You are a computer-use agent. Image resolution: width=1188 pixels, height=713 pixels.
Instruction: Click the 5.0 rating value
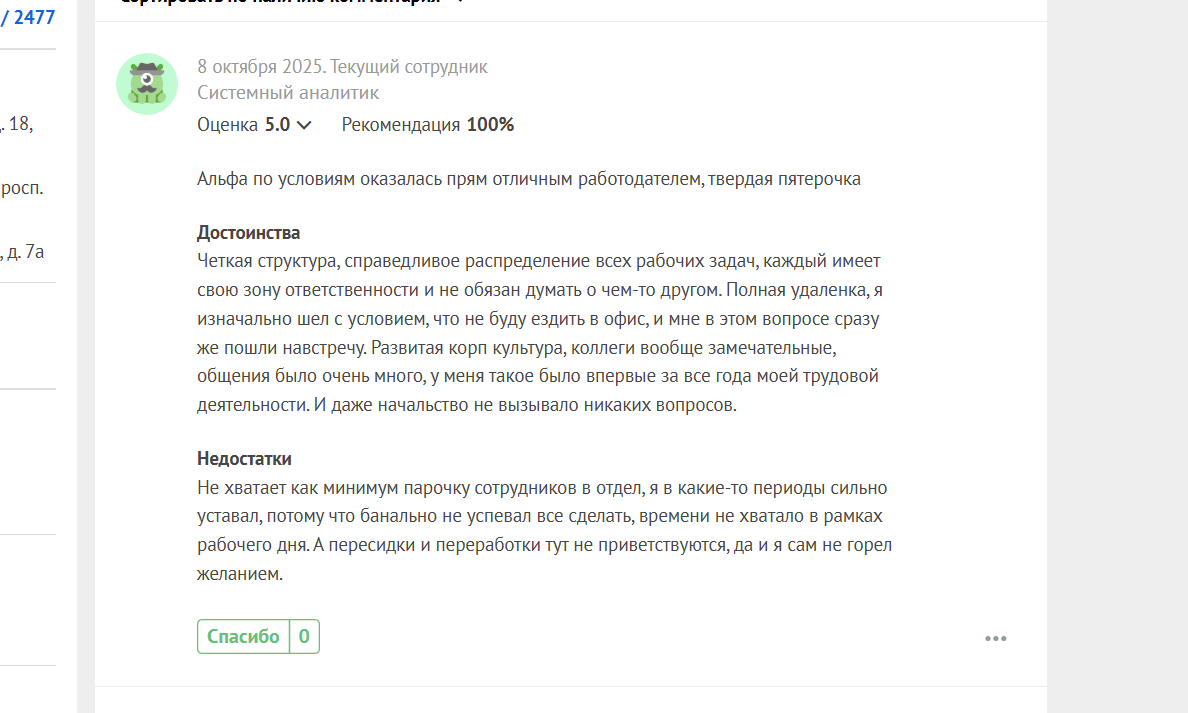click(x=277, y=125)
